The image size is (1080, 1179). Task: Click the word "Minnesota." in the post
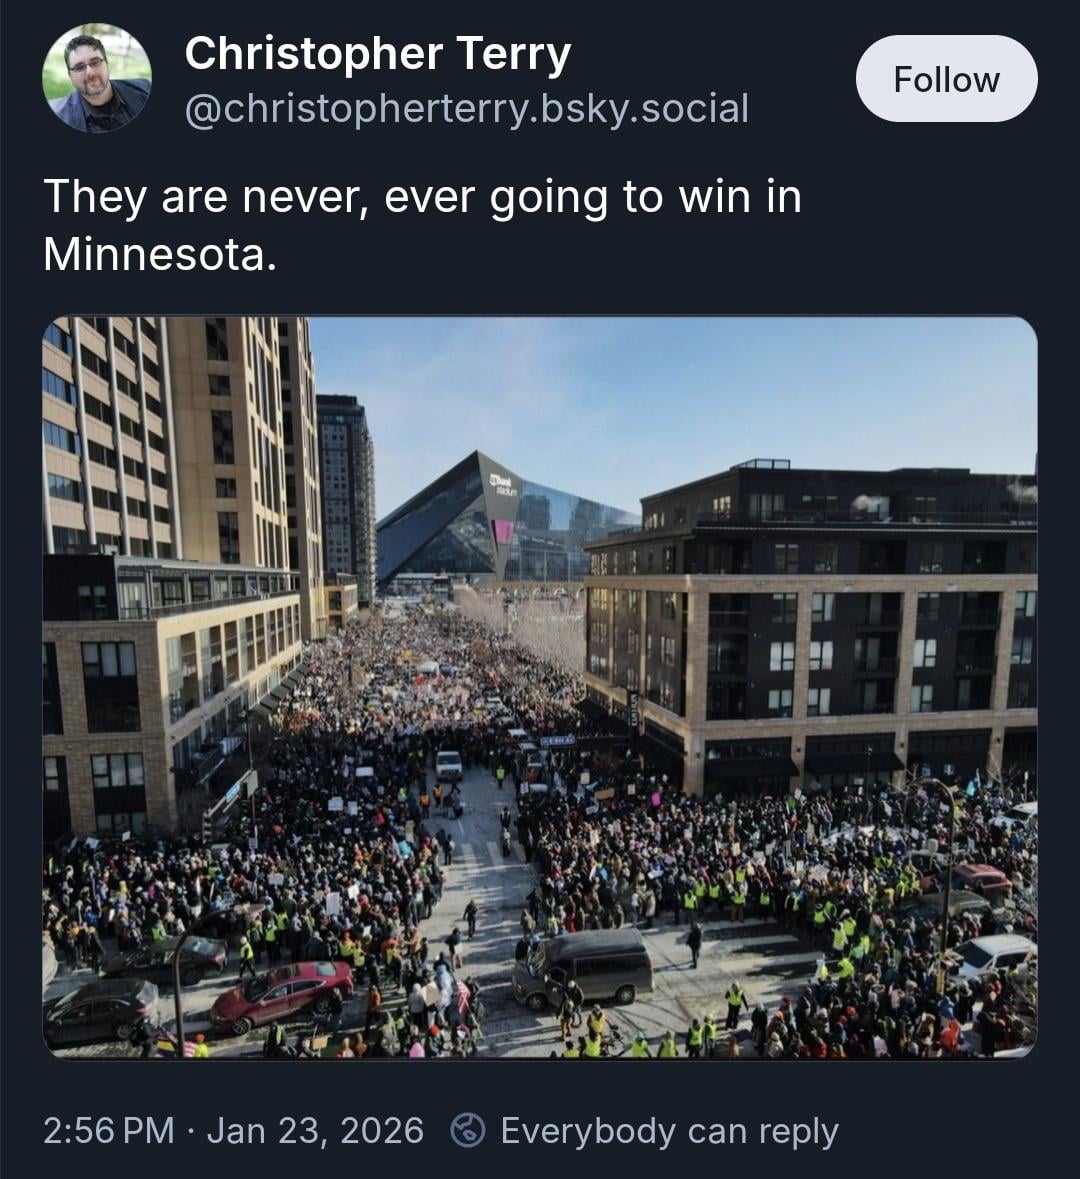[160, 255]
